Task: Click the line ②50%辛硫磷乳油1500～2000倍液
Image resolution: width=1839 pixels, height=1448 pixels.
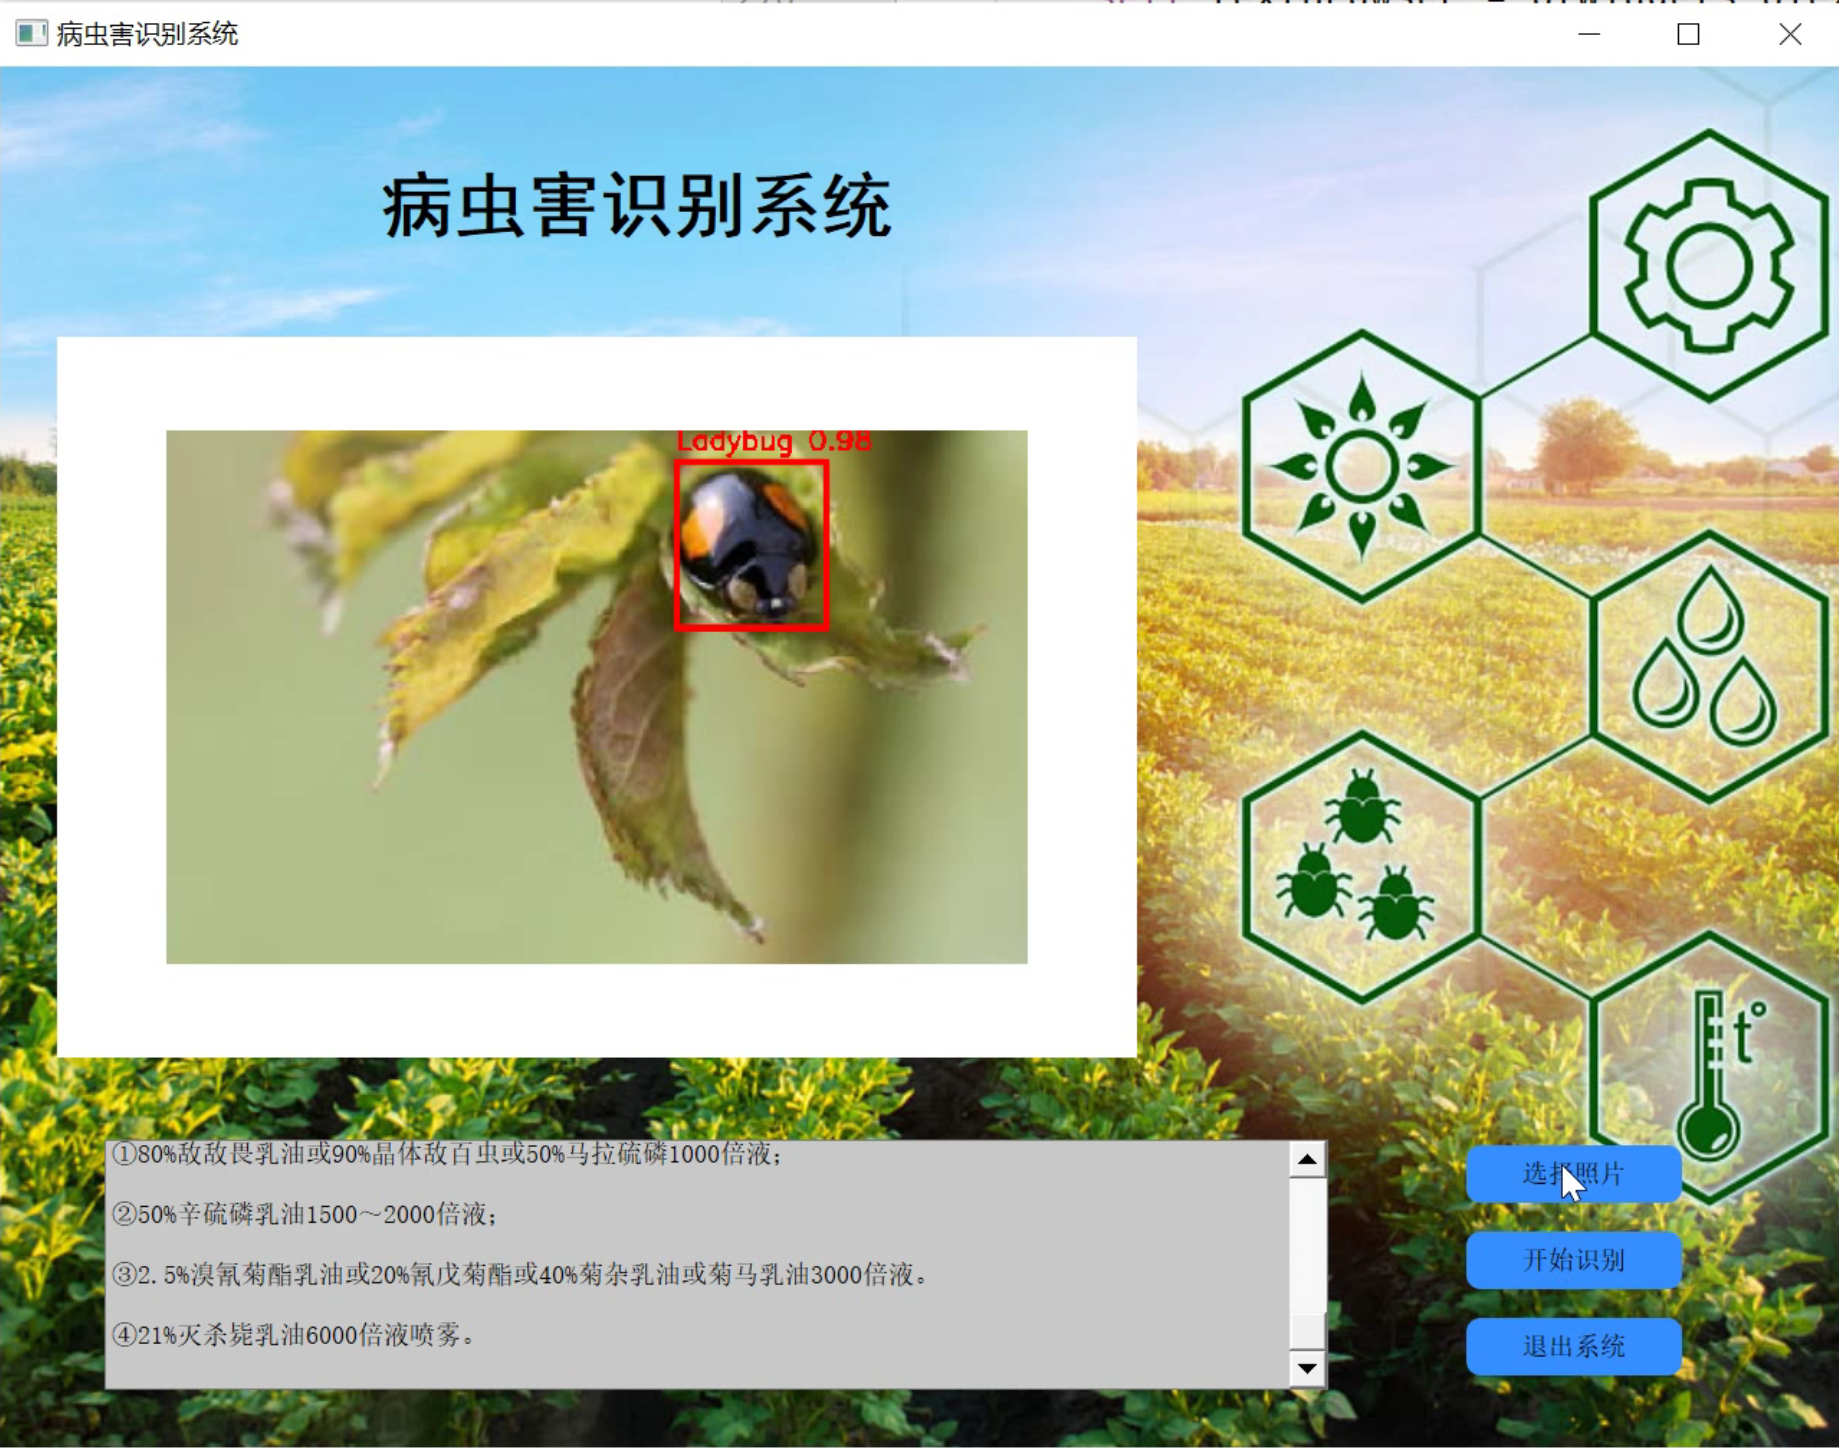Action: pyautogui.click(x=305, y=1214)
